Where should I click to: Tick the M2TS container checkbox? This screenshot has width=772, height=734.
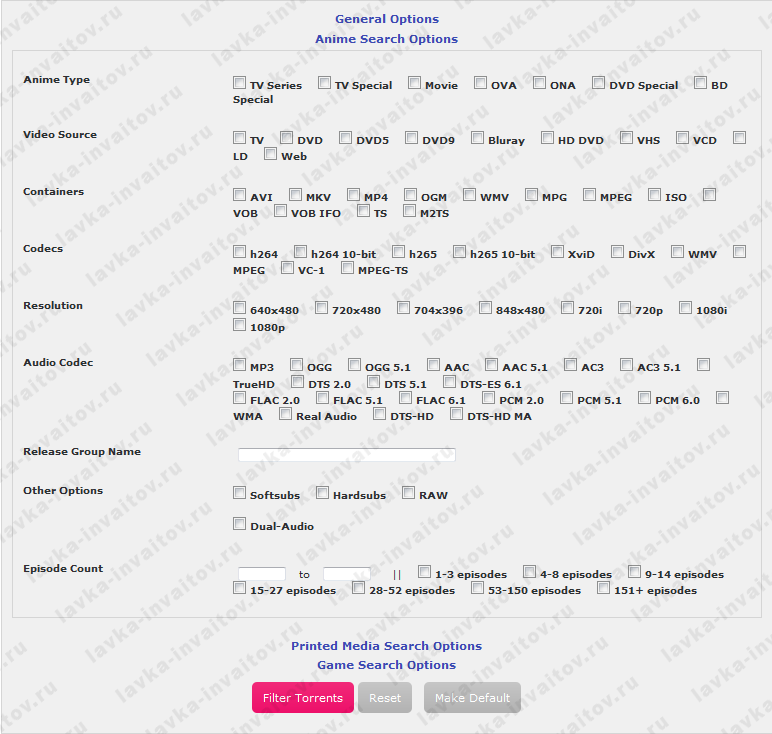pos(410,211)
